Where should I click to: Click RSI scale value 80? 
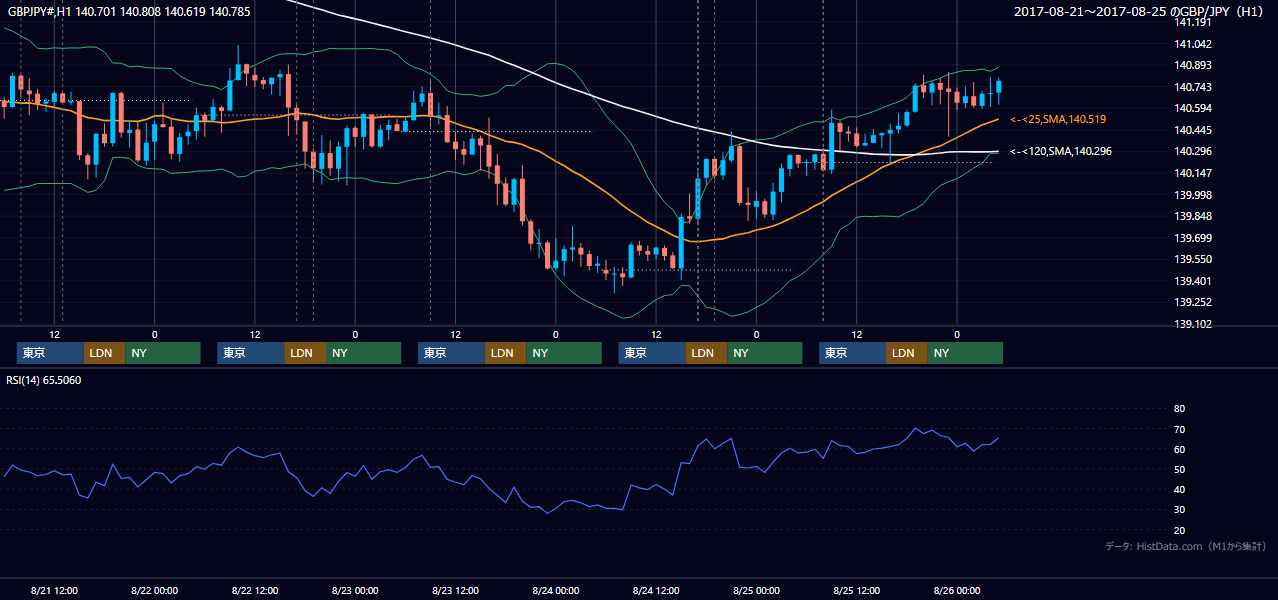[1179, 409]
